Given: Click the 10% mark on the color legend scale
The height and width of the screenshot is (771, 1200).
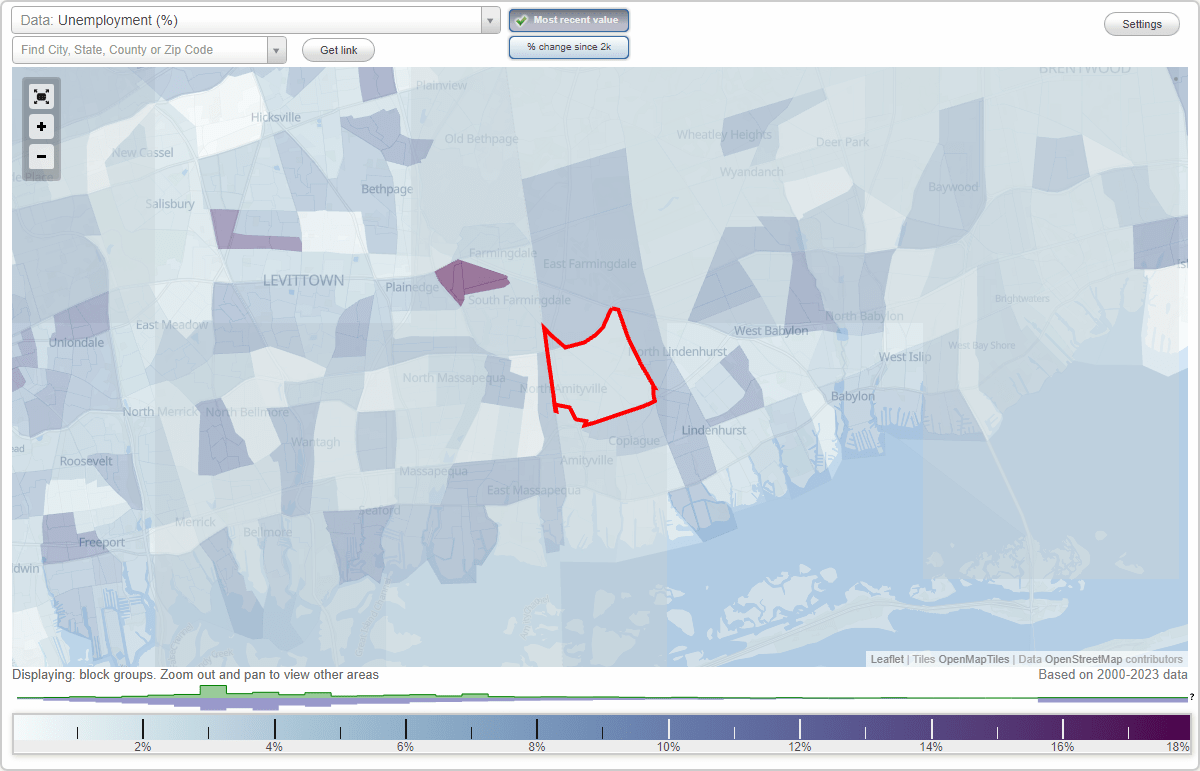Looking at the screenshot, I should point(668,746).
